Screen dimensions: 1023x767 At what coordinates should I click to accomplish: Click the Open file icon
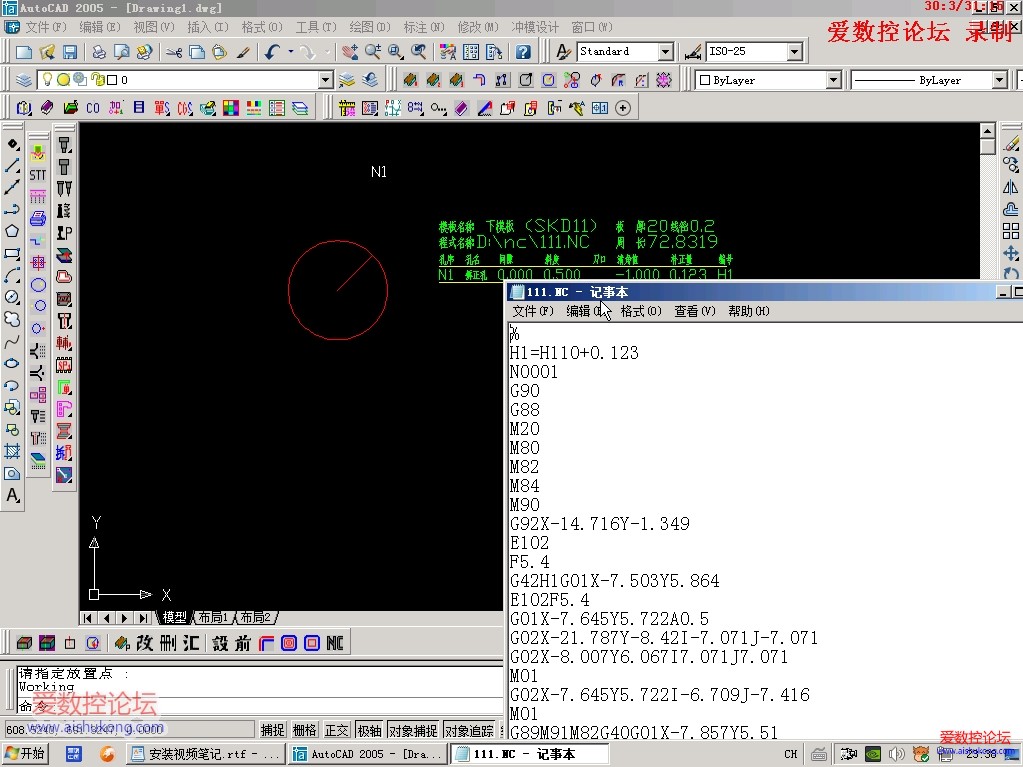point(46,52)
